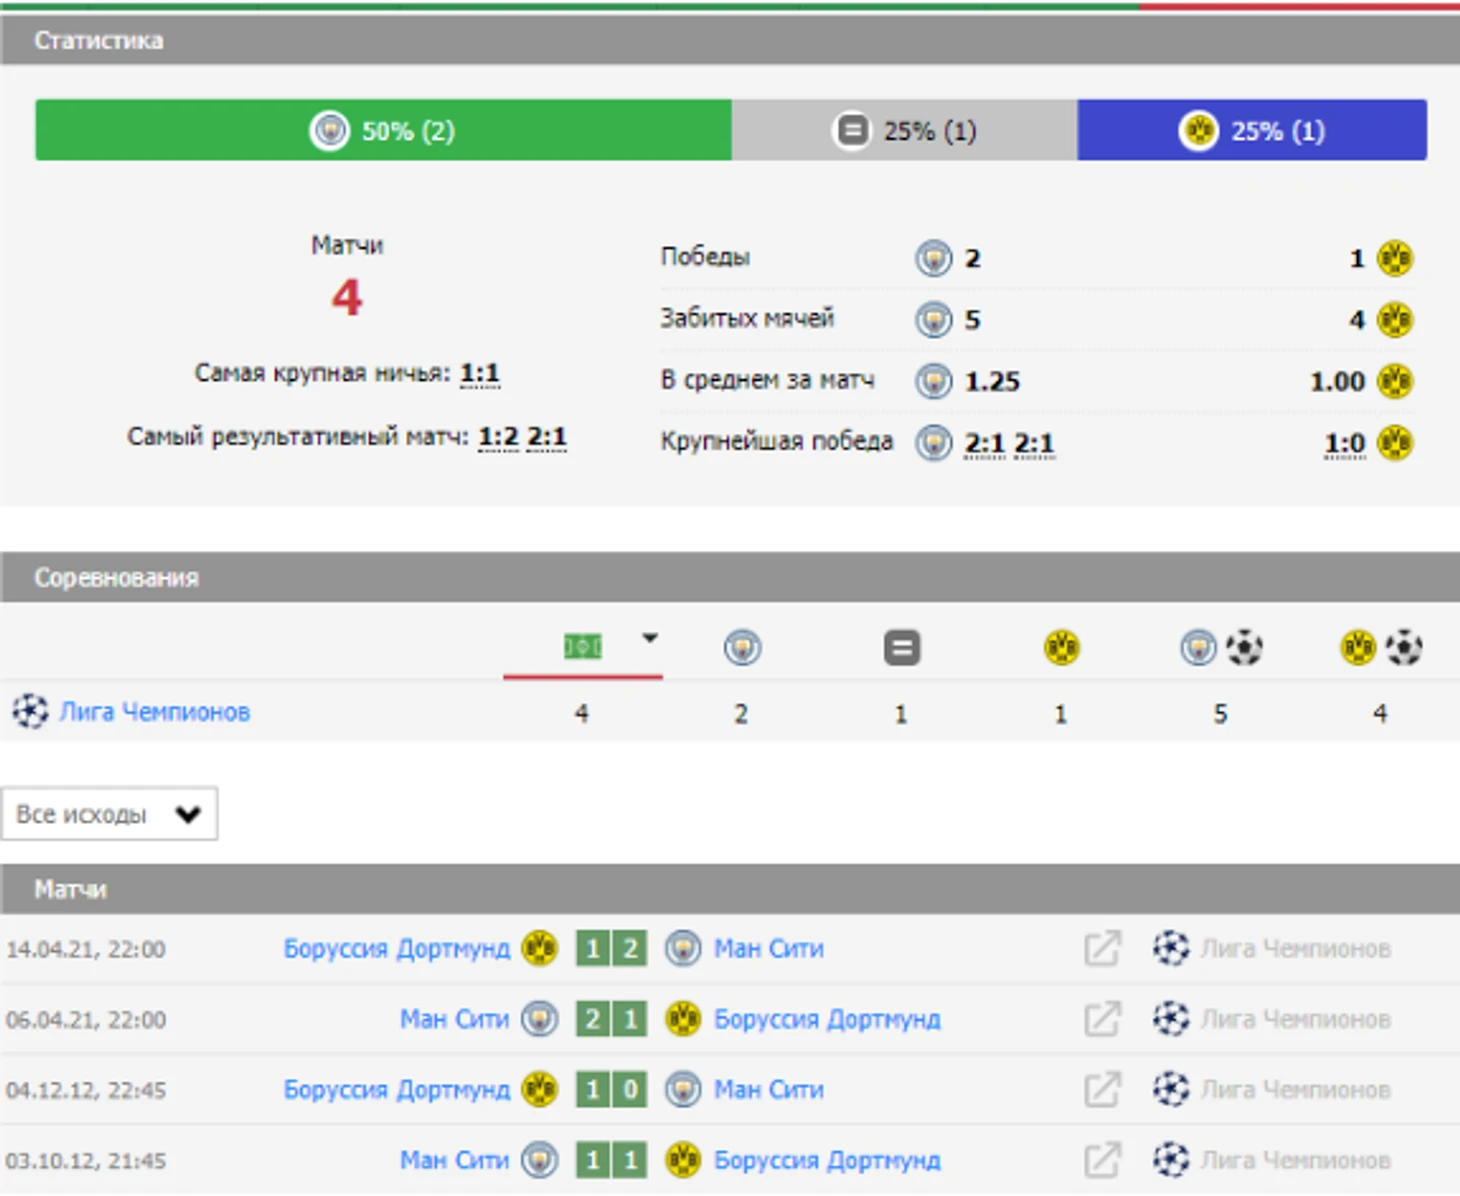Click Champions League logo beside Лига Чемпионов link
This screenshot has width=1460, height=1196.
tap(30, 712)
